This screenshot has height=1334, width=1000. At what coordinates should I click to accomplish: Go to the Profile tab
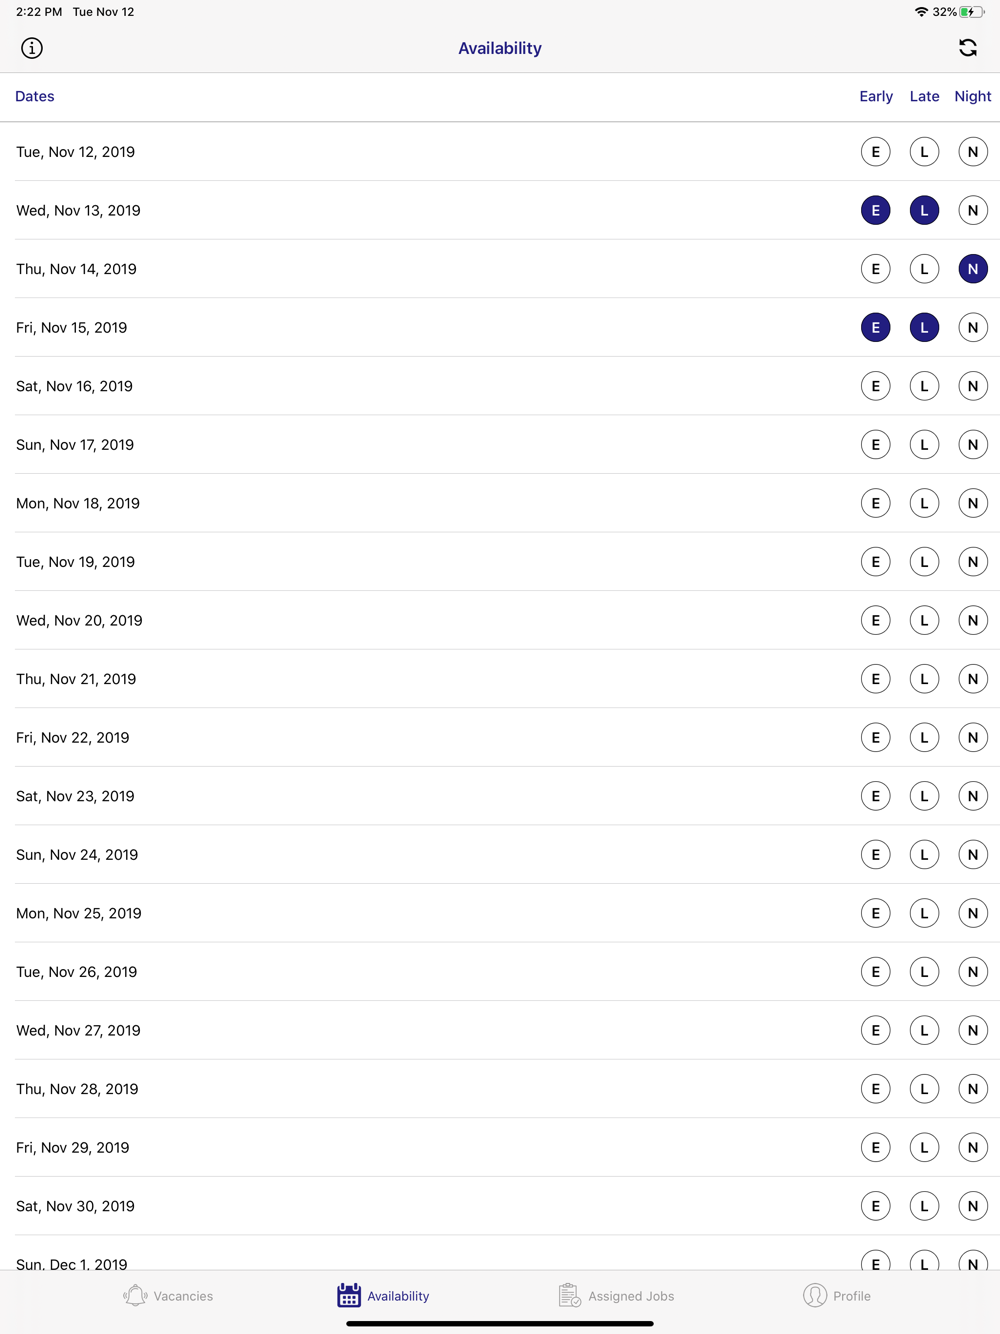pyautogui.click(x=837, y=1296)
